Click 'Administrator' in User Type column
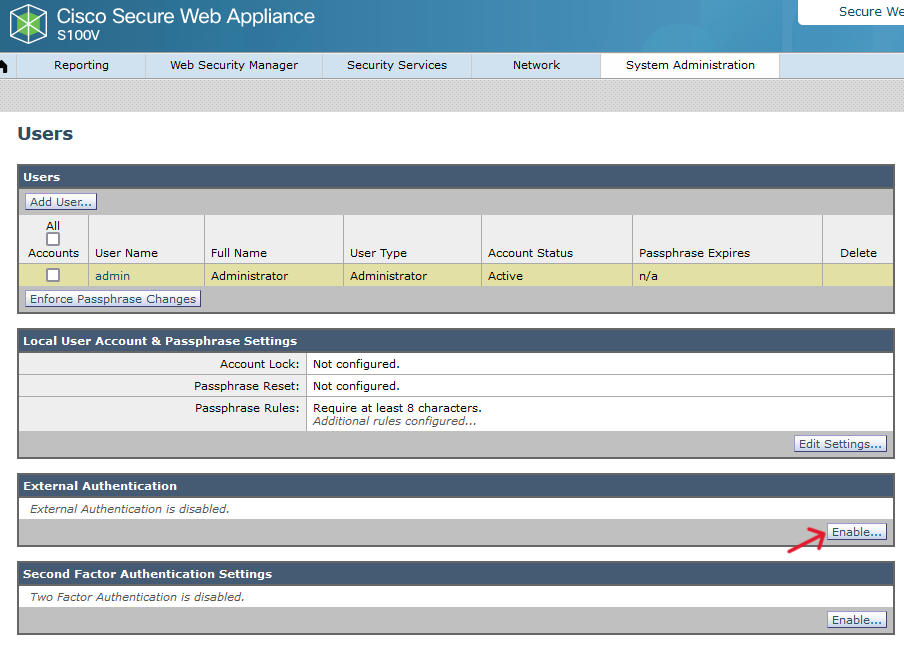The width and height of the screenshot is (904, 658). [389, 276]
